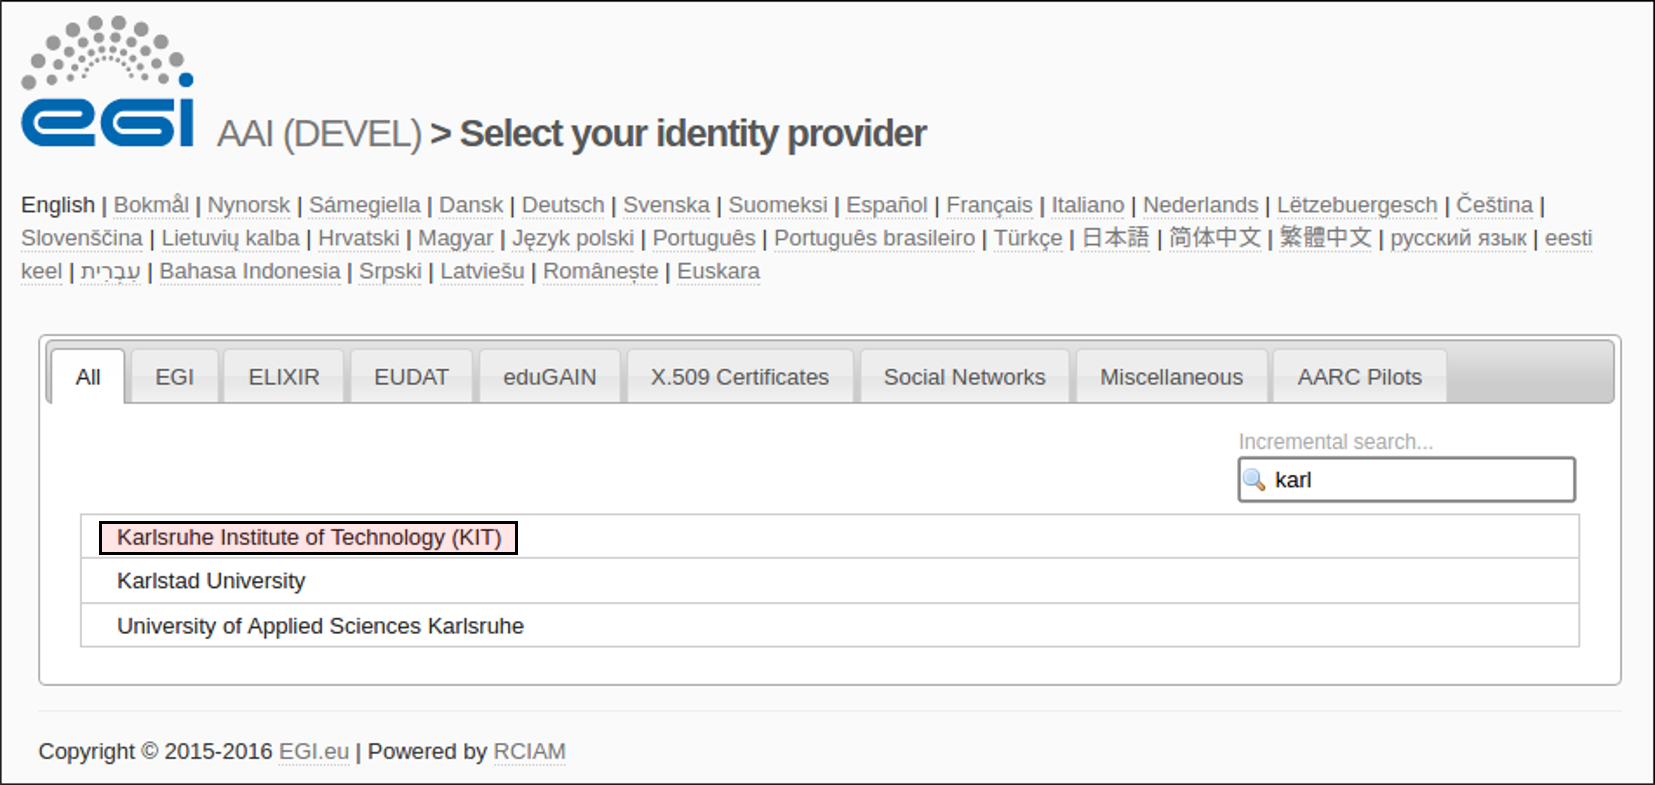Click the EGI logo

click(108, 82)
